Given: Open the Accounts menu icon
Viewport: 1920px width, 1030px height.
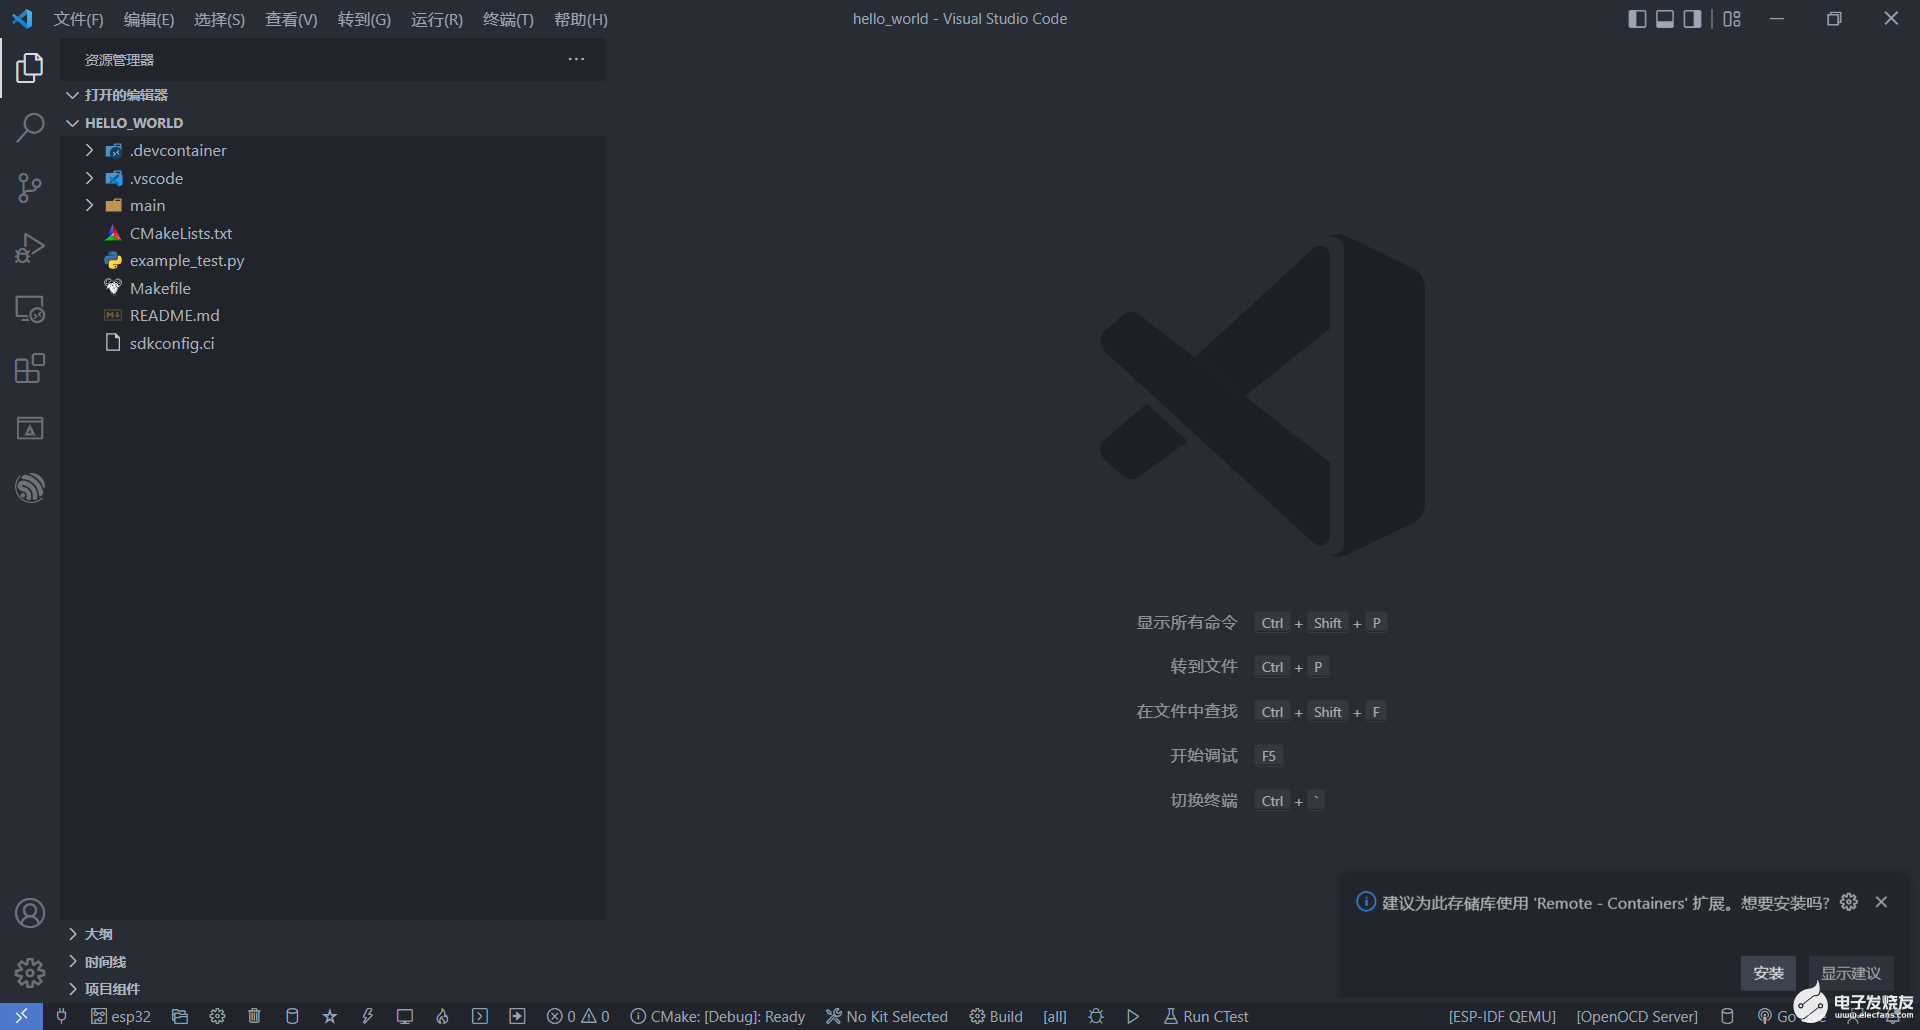Looking at the screenshot, I should click(x=30, y=913).
